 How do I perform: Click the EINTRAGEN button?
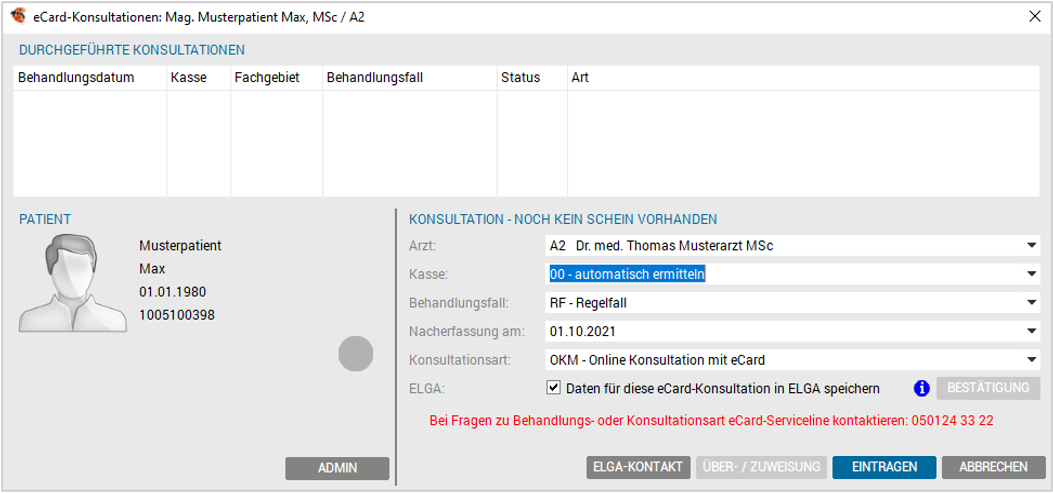tap(884, 467)
